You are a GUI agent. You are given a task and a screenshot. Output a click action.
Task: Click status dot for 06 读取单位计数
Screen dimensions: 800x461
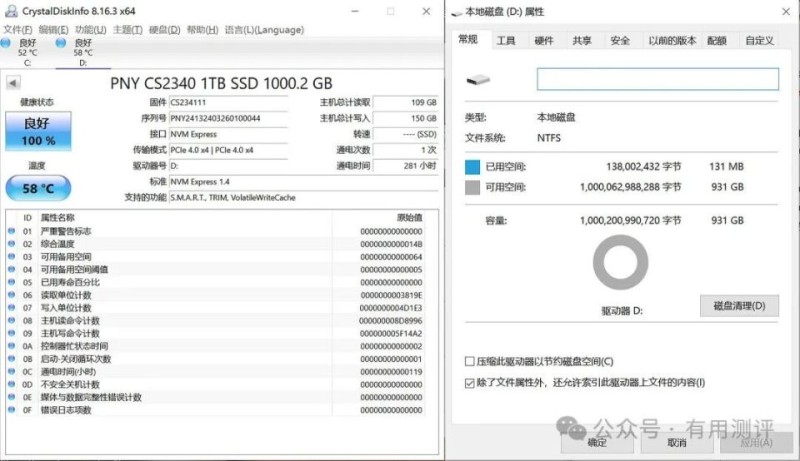pyautogui.click(x=11, y=295)
